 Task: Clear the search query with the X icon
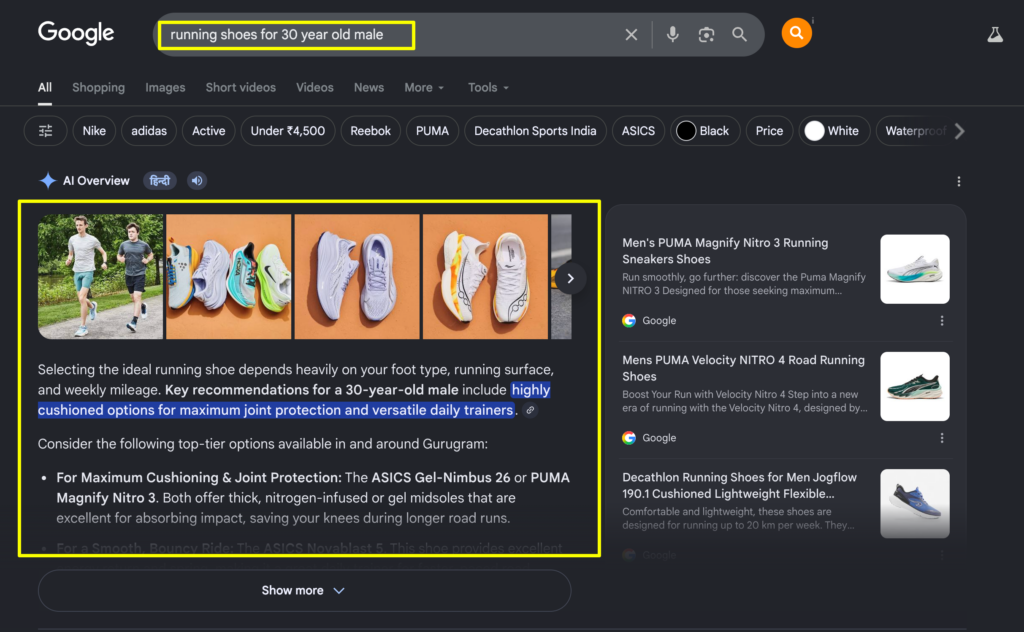(631, 35)
